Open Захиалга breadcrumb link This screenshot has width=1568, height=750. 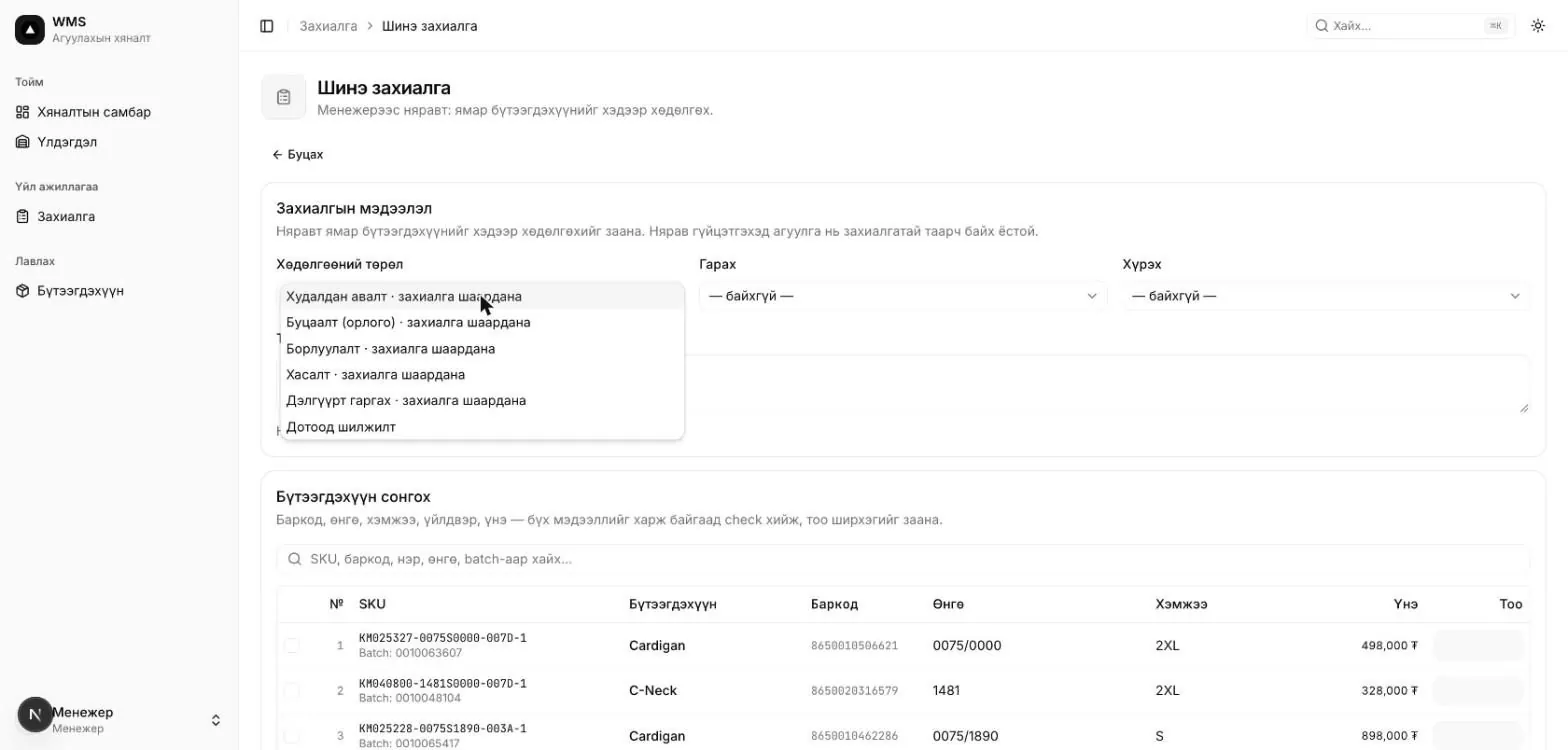point(328,26)
